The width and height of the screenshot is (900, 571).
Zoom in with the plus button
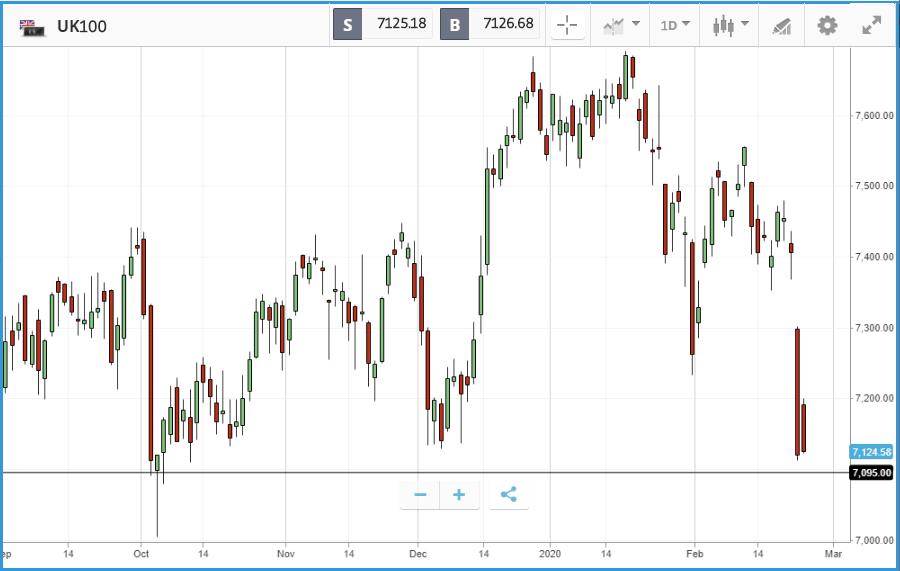[x=459, y=495]
